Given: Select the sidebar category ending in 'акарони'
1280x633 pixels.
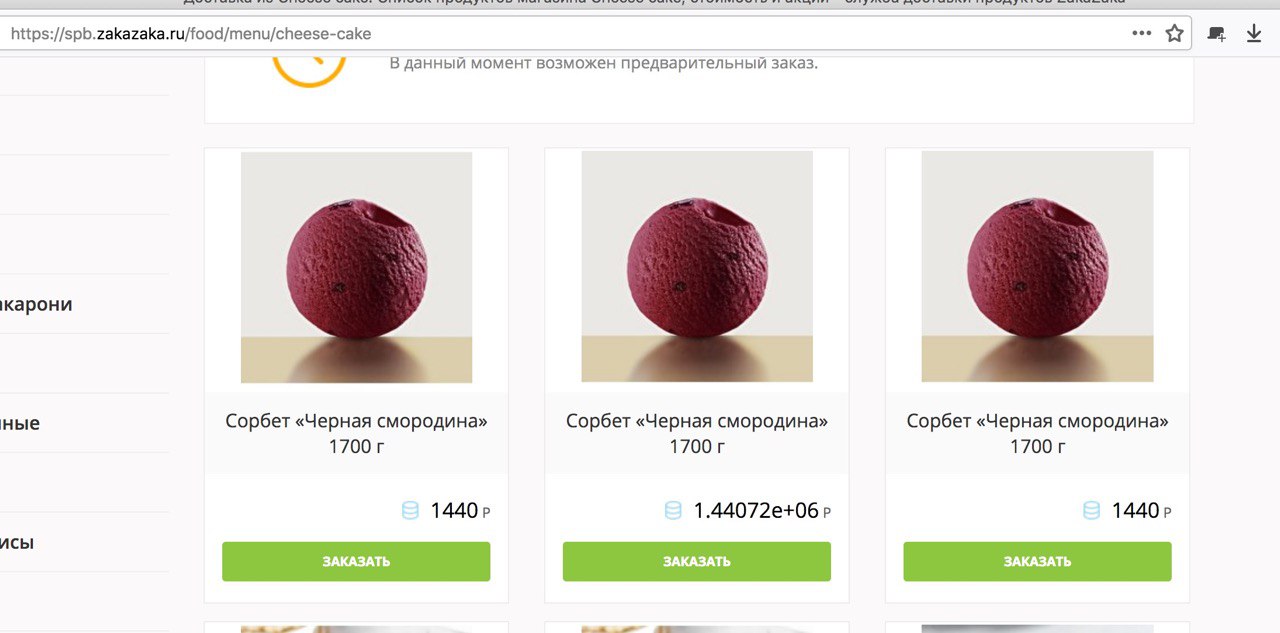Looking at the screenshot, I should (x=36, y=304).
